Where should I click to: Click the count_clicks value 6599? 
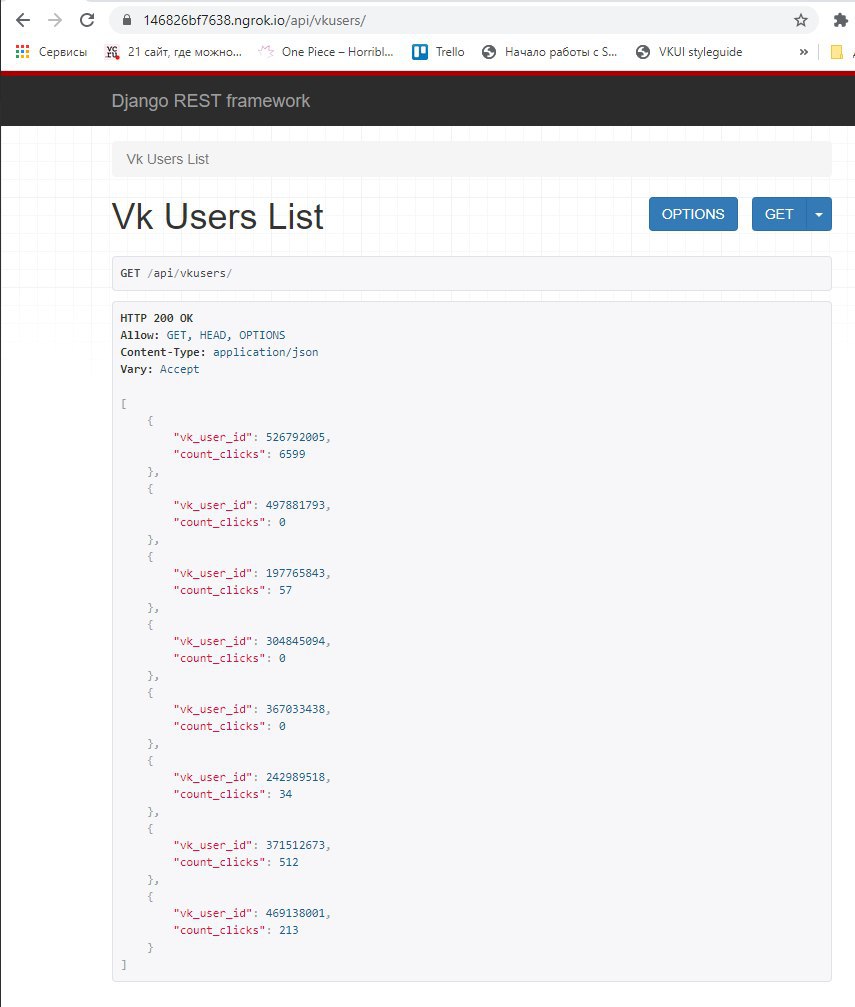pyautogui.click(x=292, y=454)
